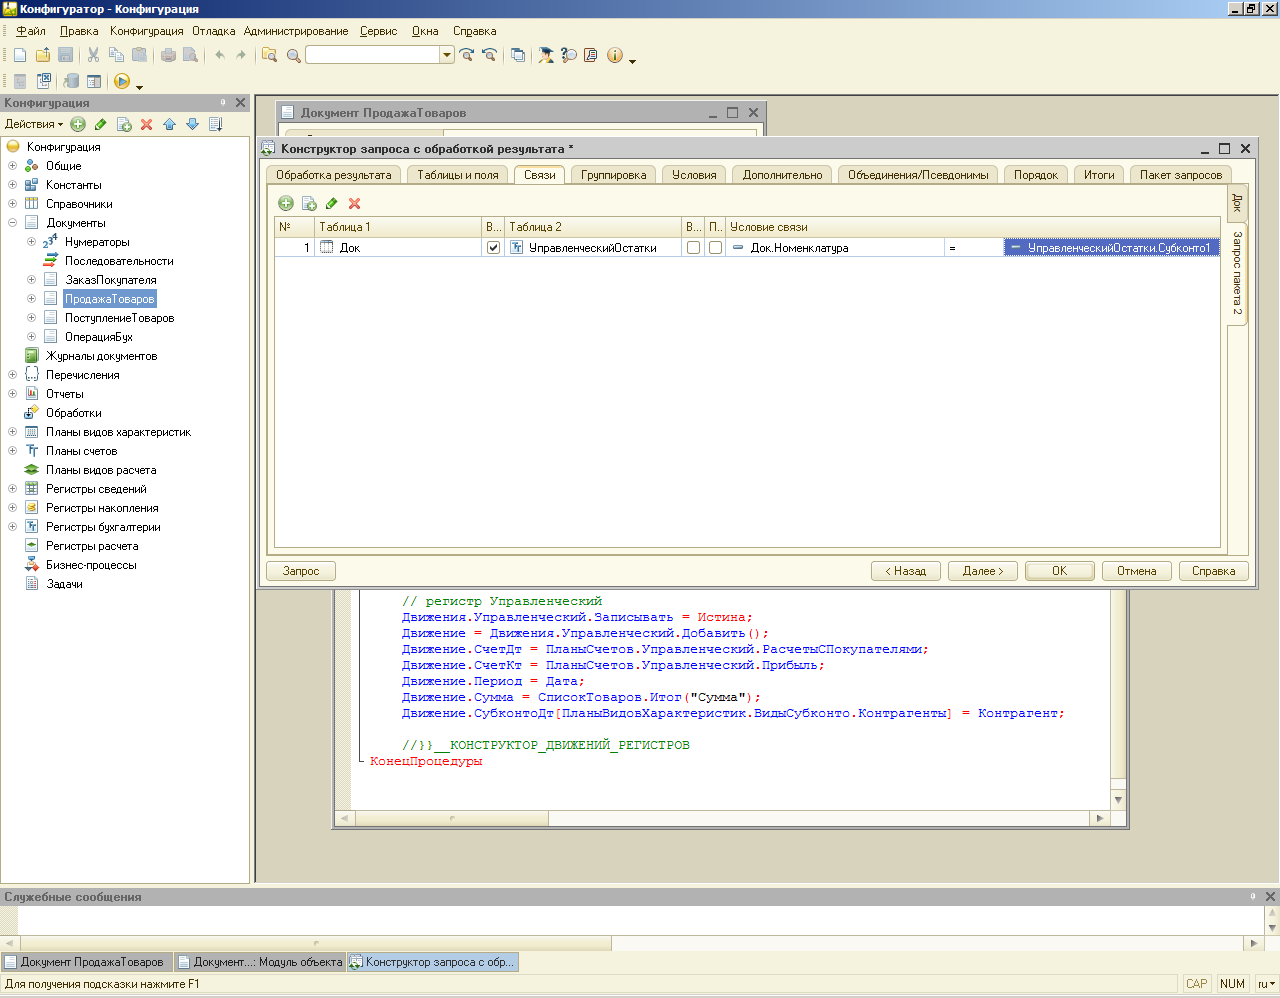Click the Запрос button
The image size is (1280, 998).
301,571
